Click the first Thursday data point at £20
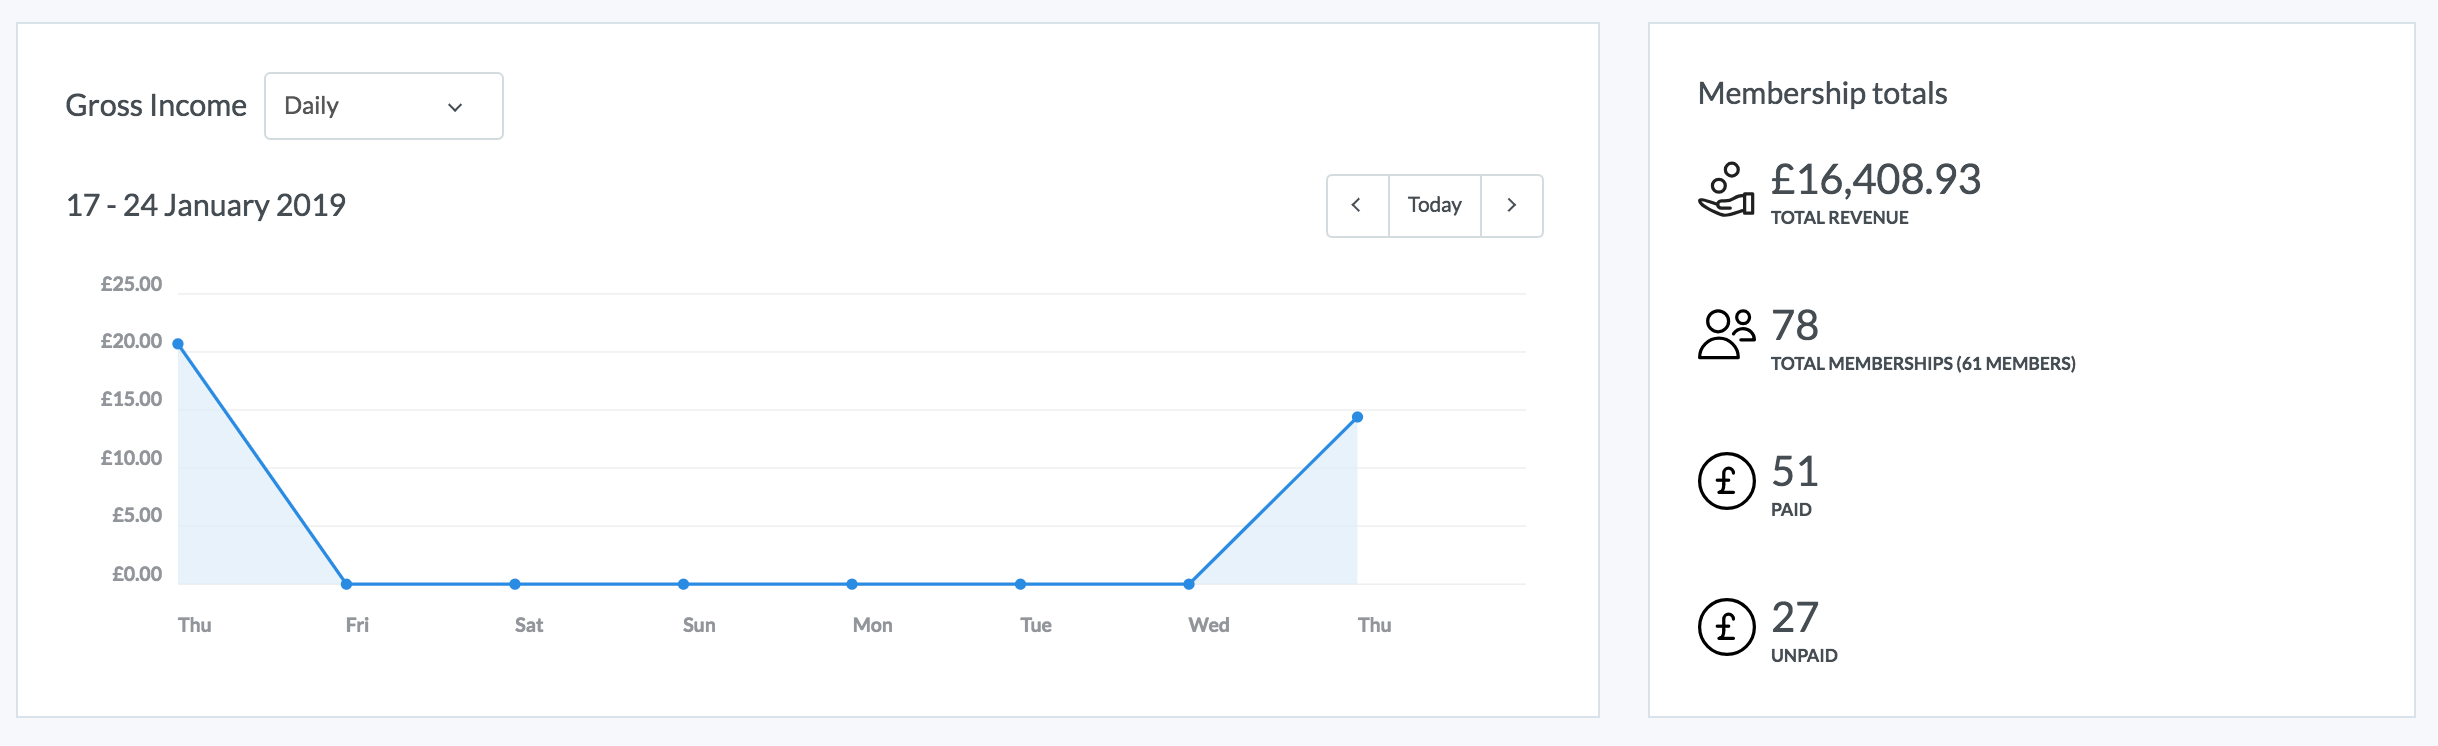Screen dimensions: 2438x746 [x=178, y=344]
